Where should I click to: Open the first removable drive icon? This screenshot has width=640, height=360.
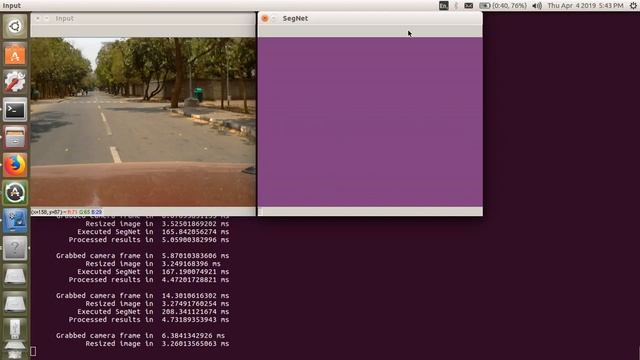pos(15,276)
